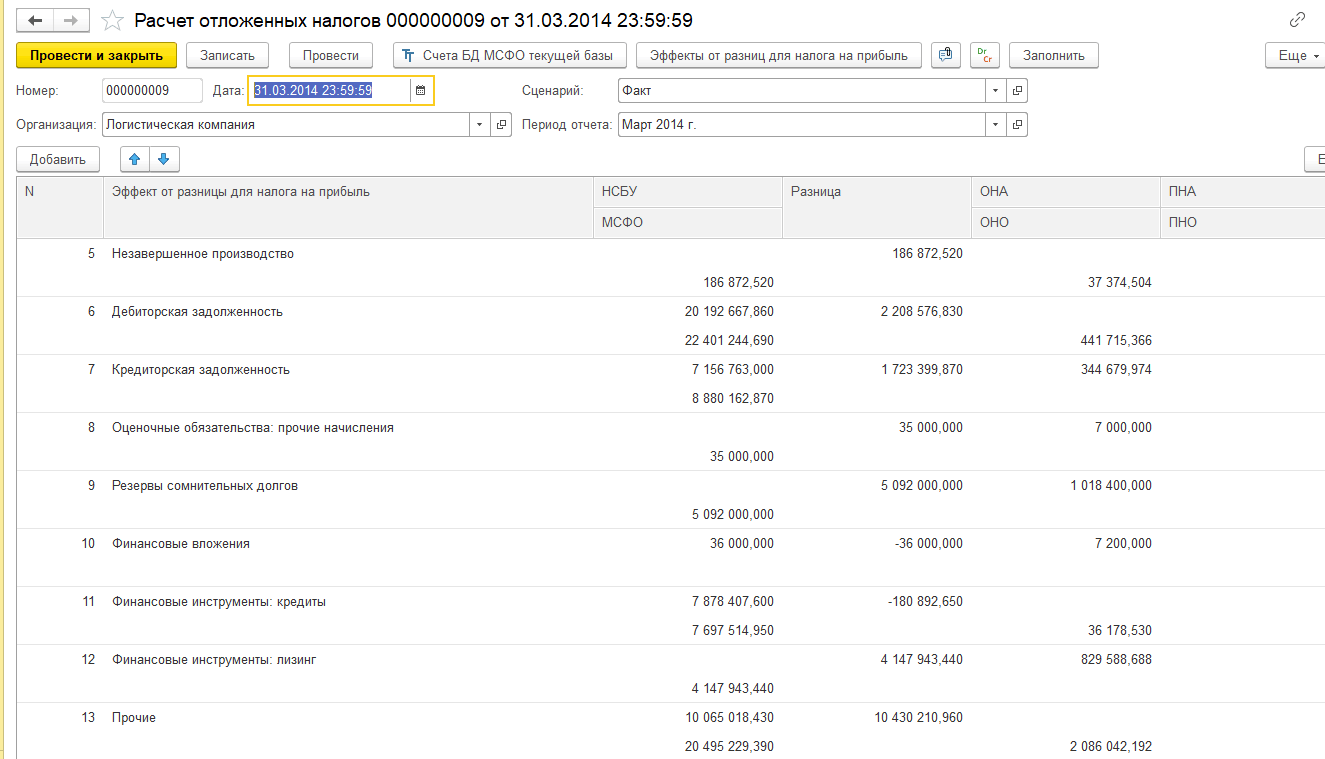
Task: Click ОНА value 1 018 400,000
Action: pyautogui.click(x=1110, y=486)
